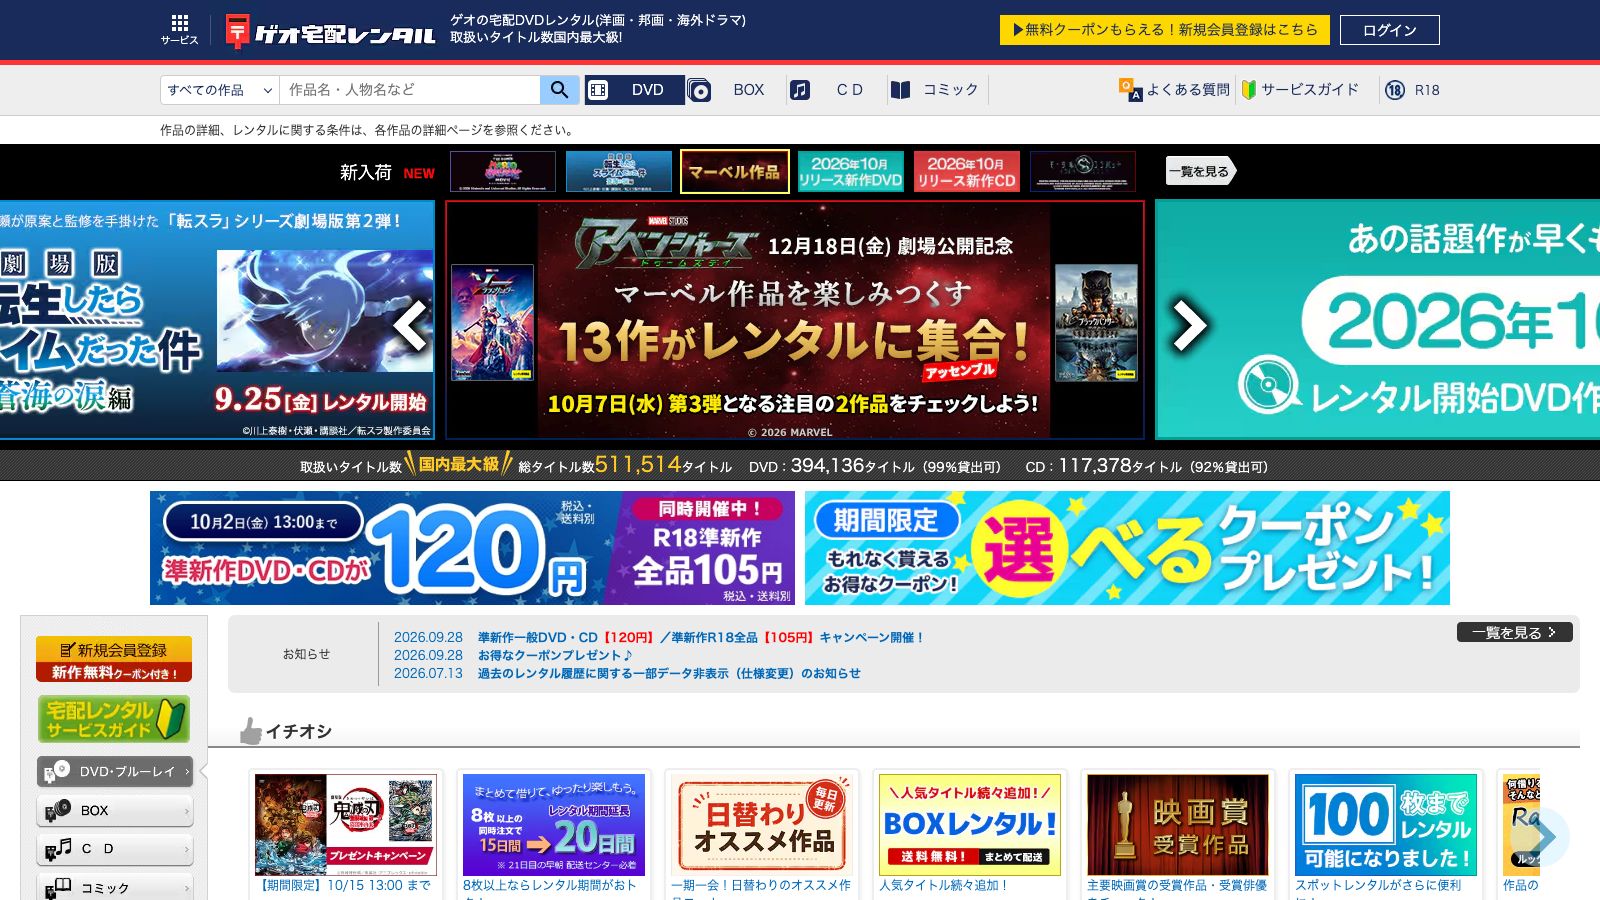Viewport: 1600px width, 900px height.
Task: Click 【期間限定】10/15 13:00 まで caption
Action: (x=345, y=885)
